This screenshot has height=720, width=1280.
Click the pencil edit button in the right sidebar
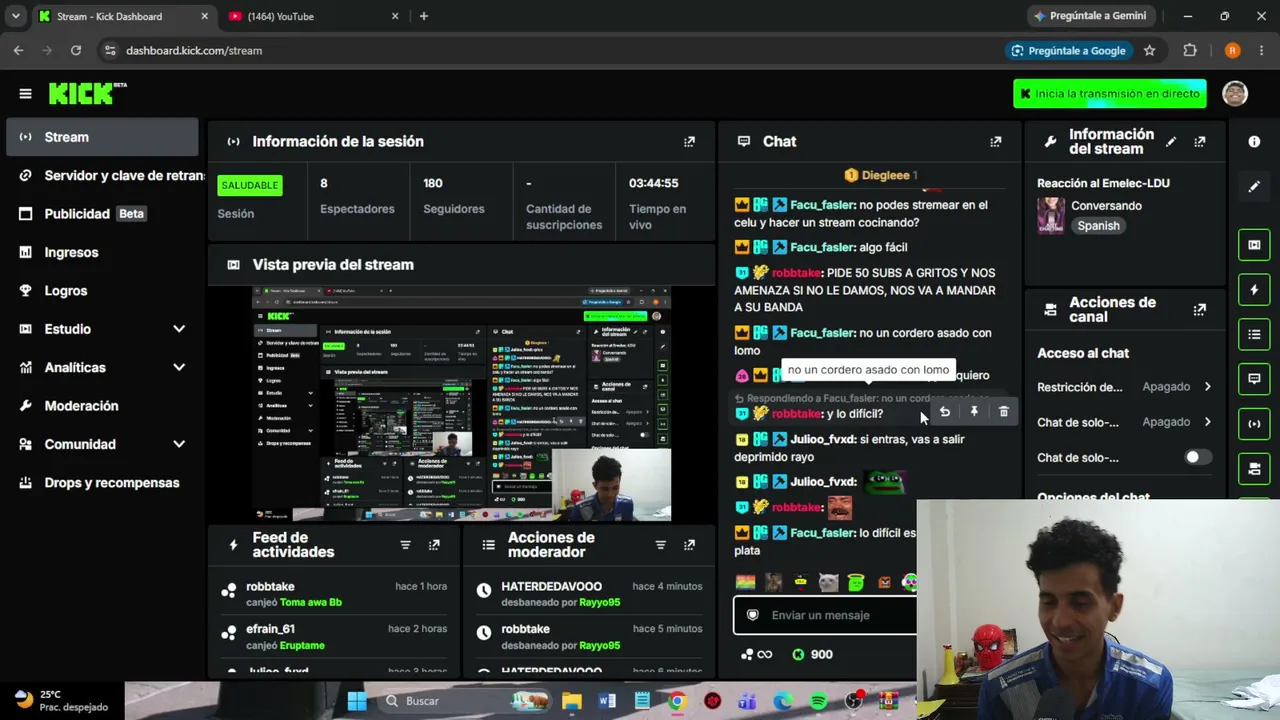pos(1254,186)
